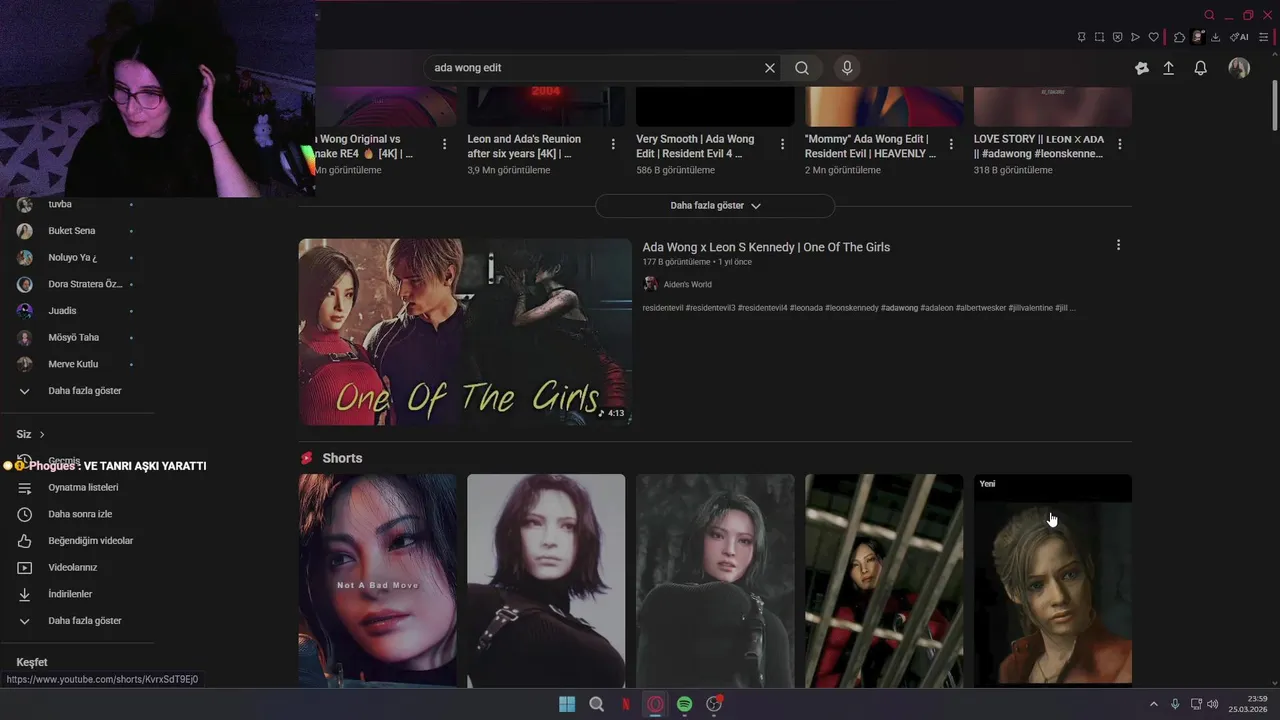Open 'Daha sonra izle' in sidebar
The width and height of the screenshot is (1280, 720).
tap(78, 514)
